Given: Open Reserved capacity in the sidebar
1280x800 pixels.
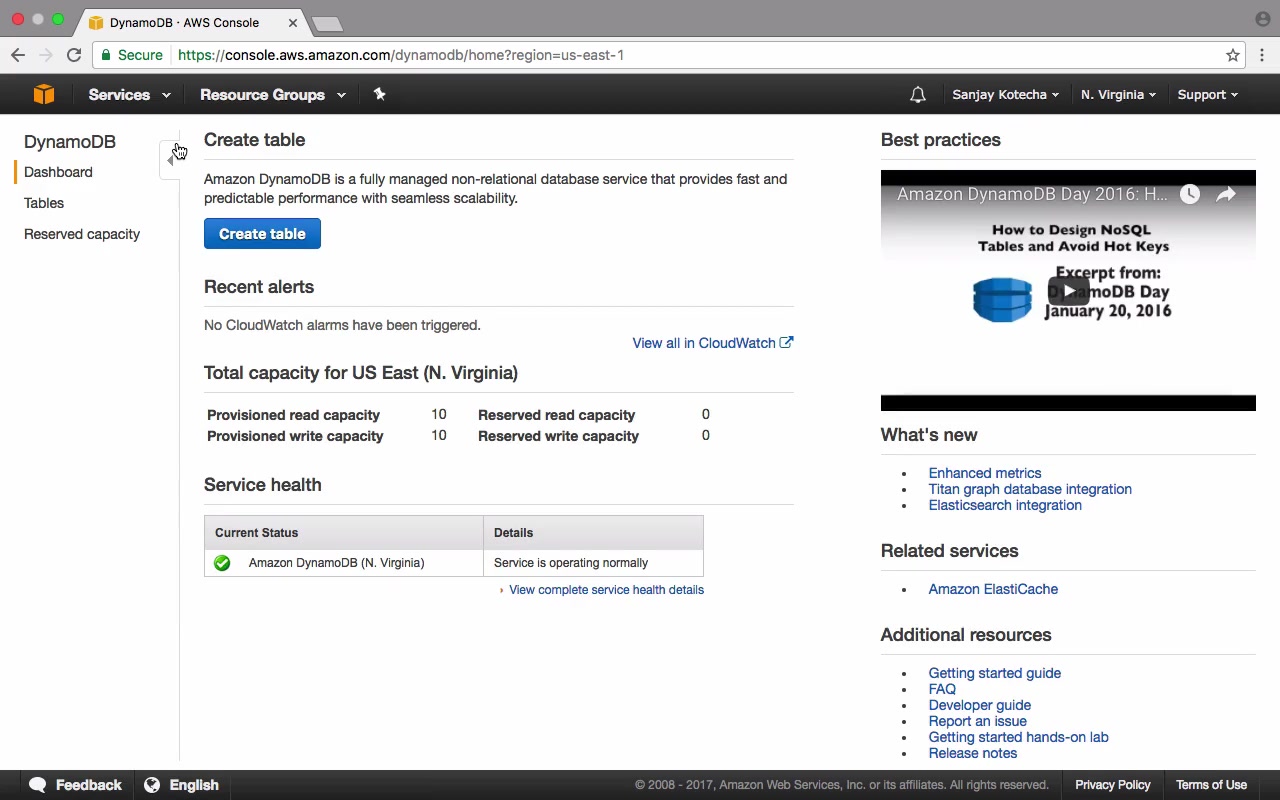Looking at the screenshot, I should 82,234.
